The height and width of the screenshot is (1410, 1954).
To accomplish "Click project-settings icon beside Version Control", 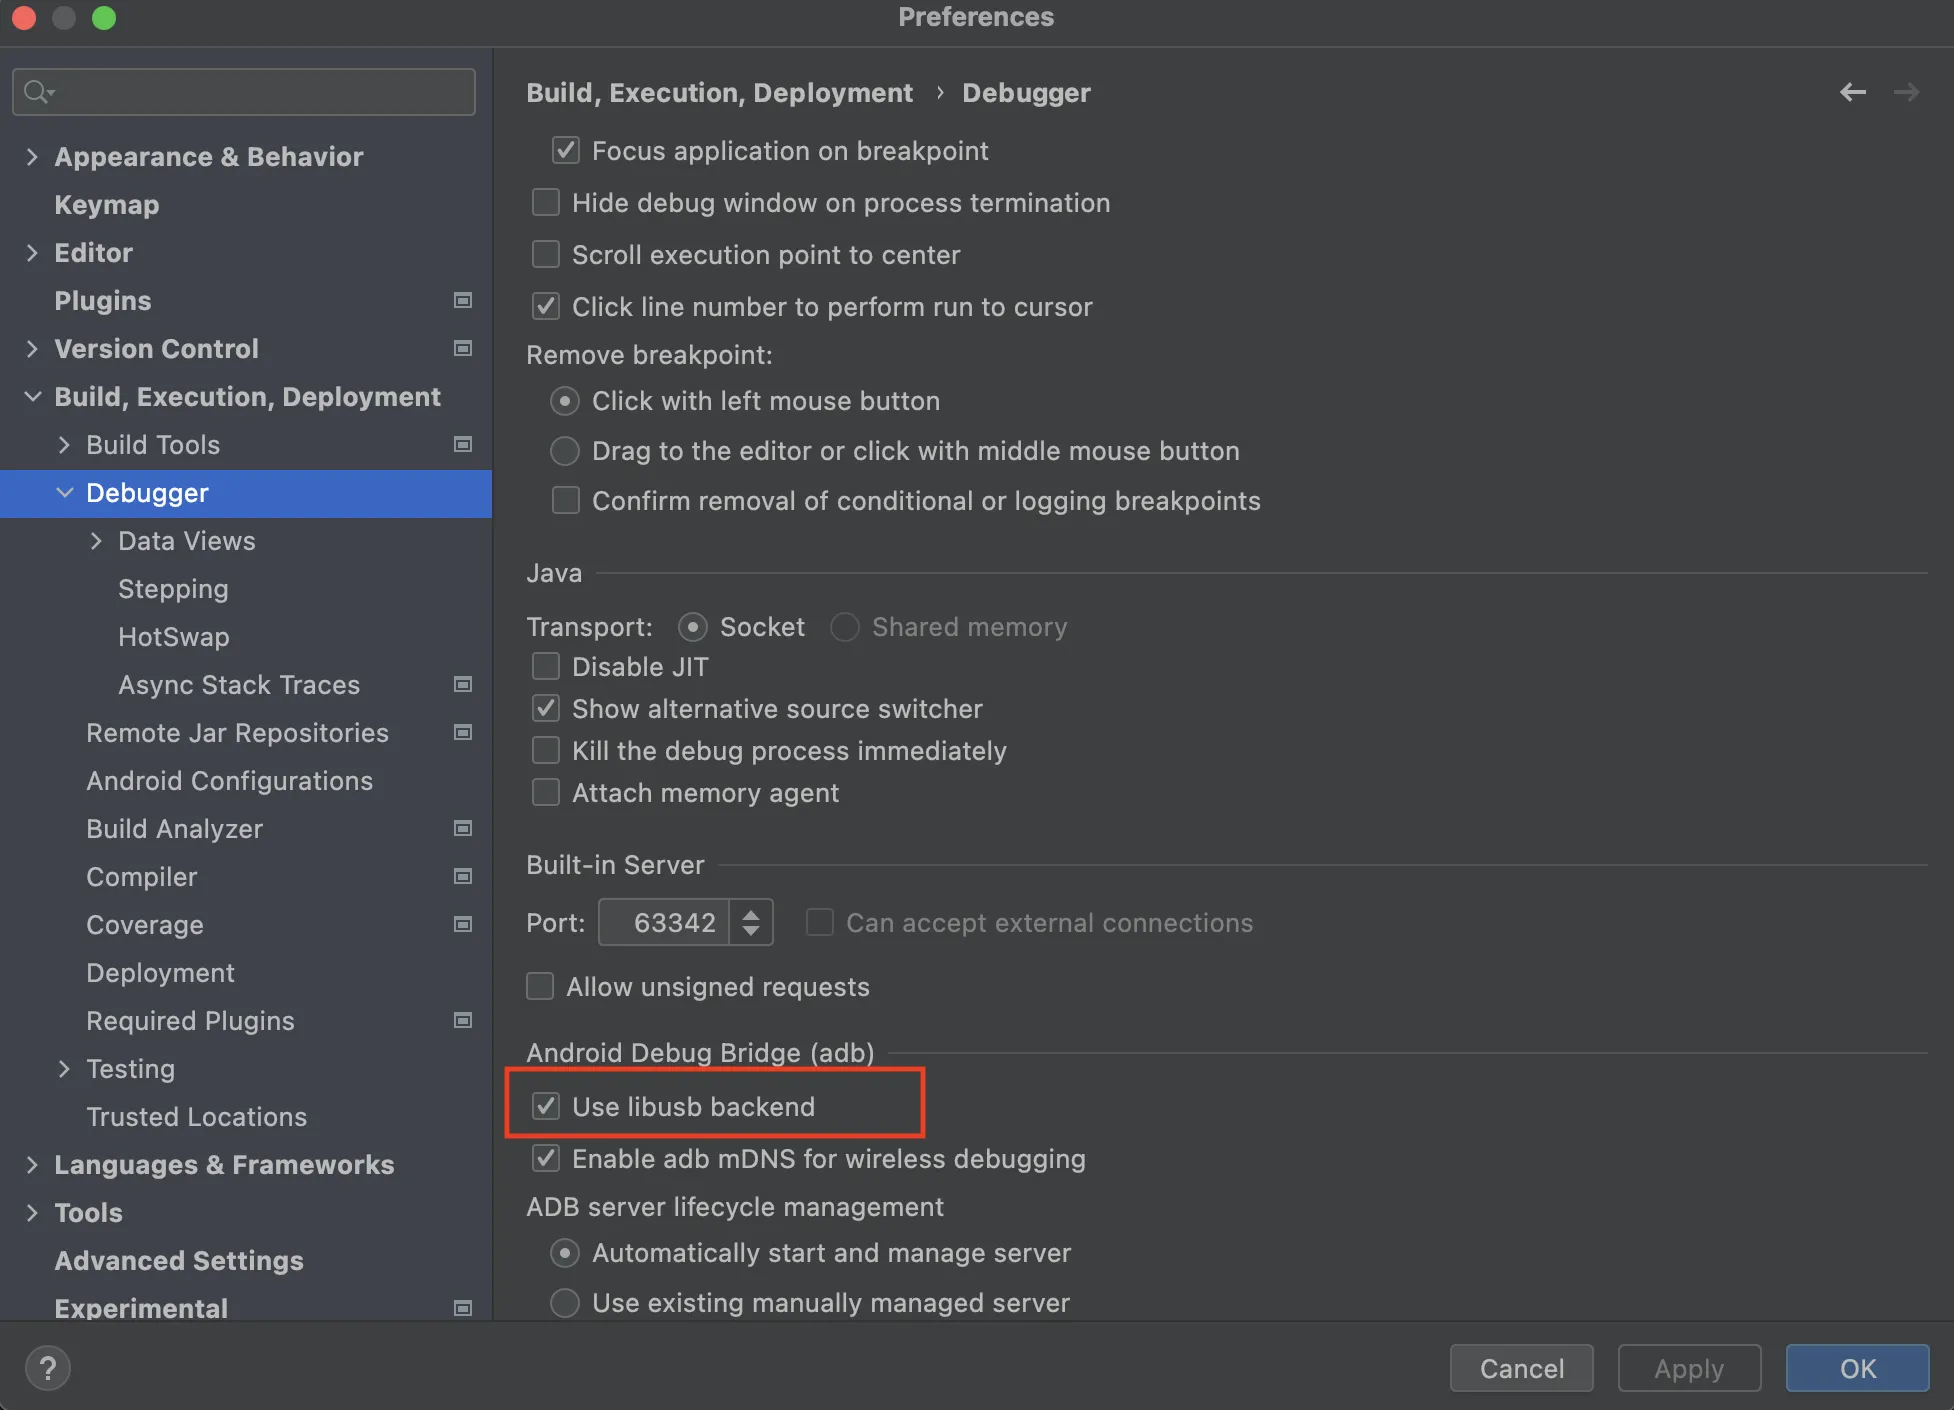I will pos(463,348).
